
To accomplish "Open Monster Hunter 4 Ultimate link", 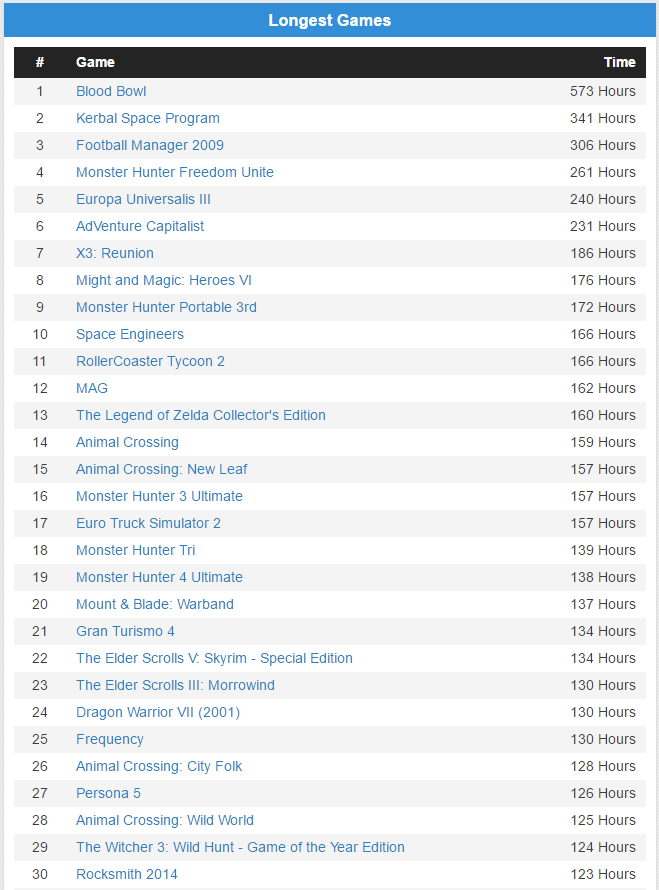I will (x=159, y=577).
